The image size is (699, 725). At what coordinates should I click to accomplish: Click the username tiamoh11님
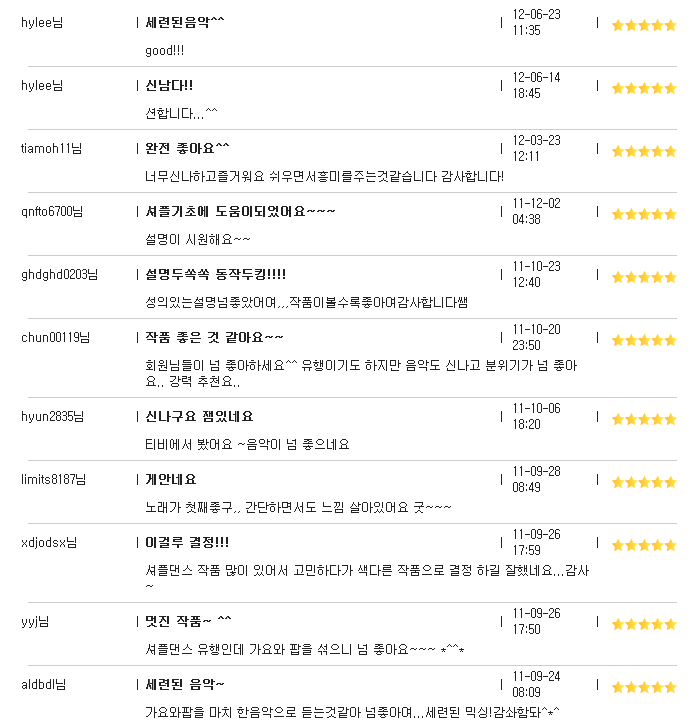pos(51,148)
